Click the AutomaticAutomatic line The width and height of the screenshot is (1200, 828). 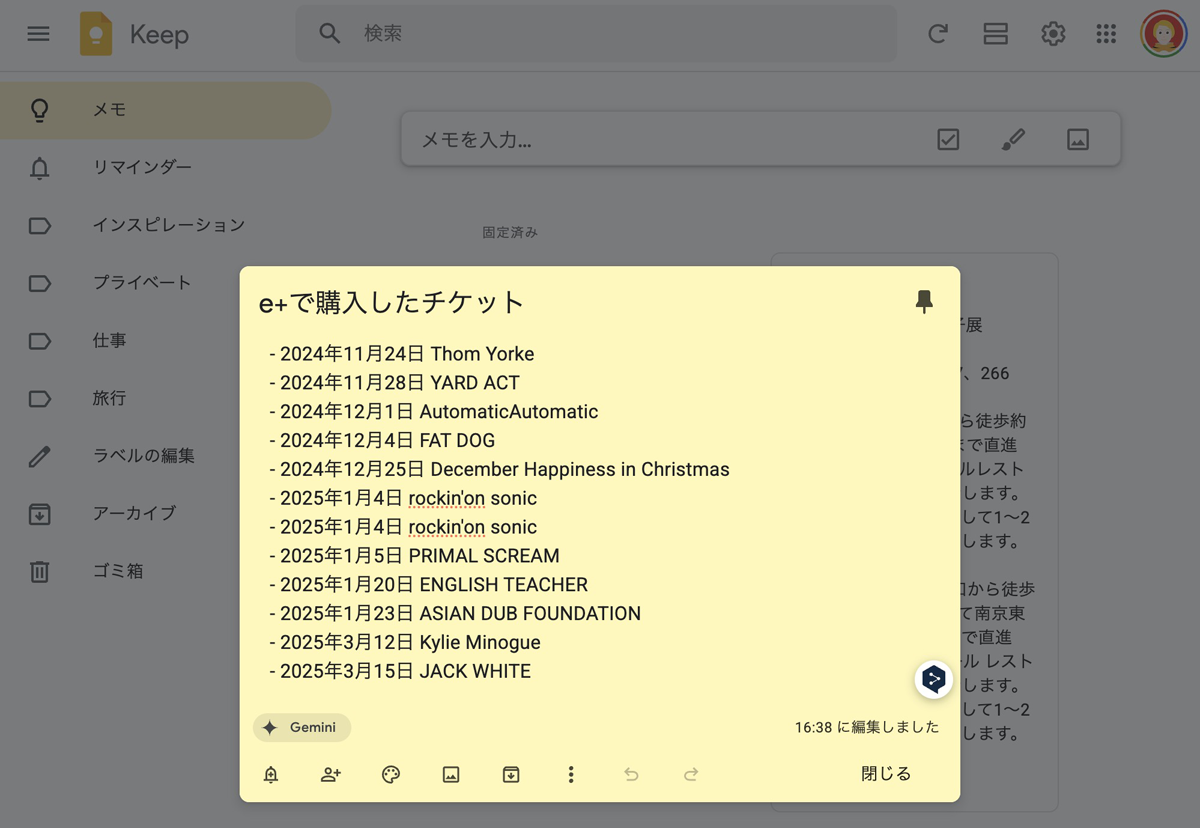pyautogui.click(x=434, y=412)
